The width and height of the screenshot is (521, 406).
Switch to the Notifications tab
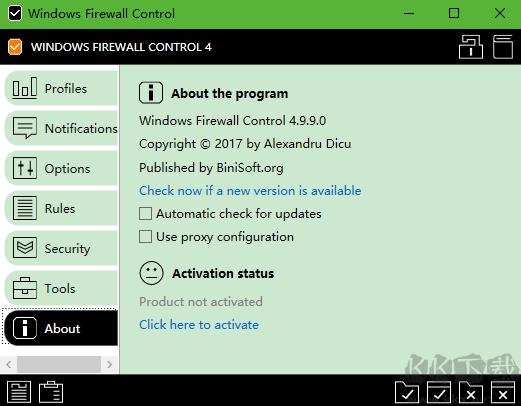[x=61, y=128]
